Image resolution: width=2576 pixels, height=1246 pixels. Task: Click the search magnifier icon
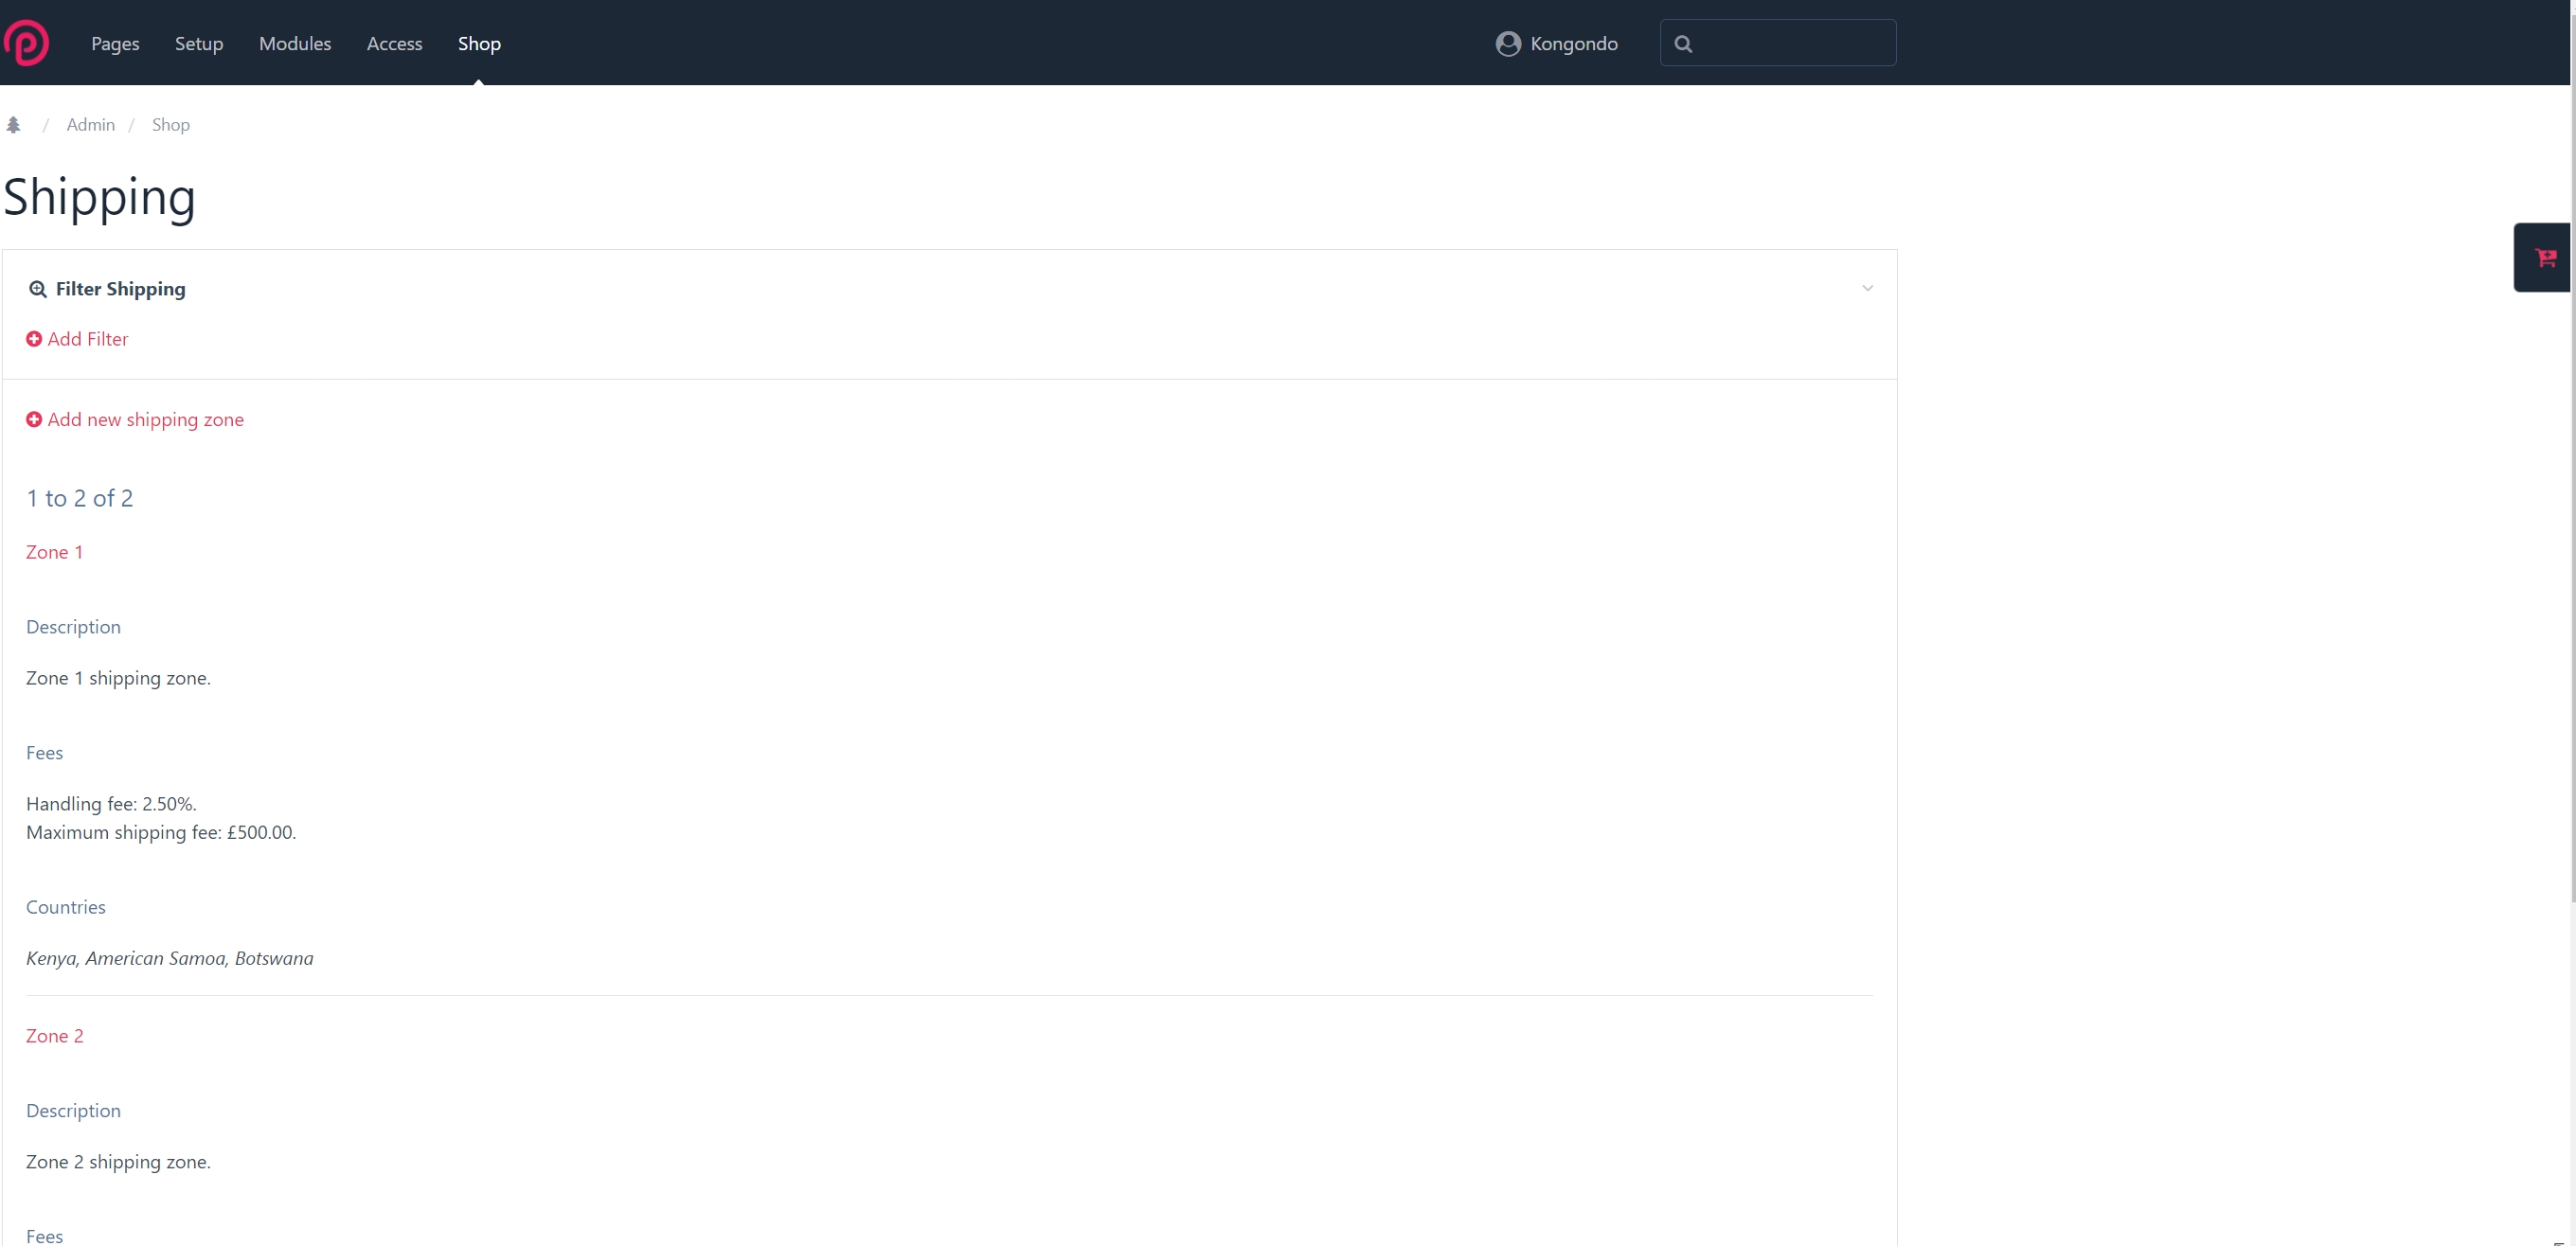coord(1682,43)
